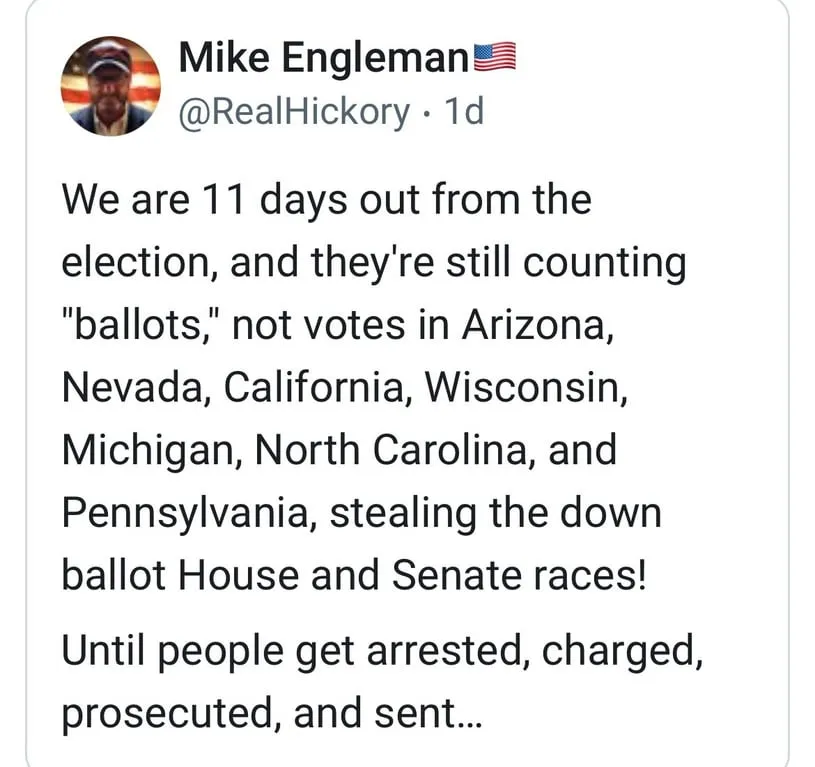Open the Mike Engleman display name link

(324, 57)
